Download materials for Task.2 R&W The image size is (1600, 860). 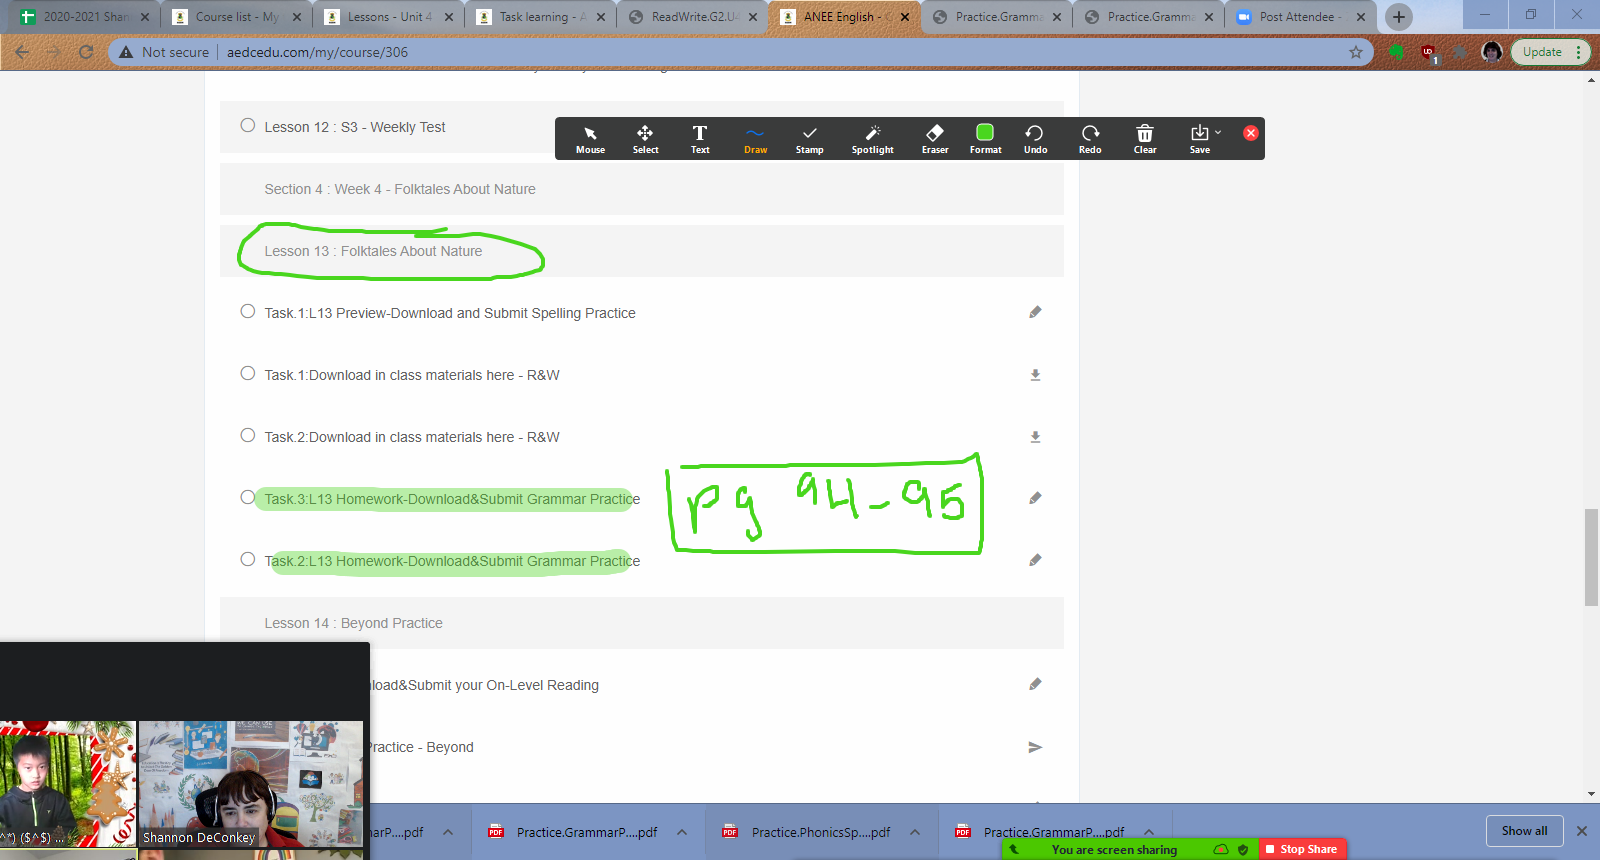pyautogui.click(x=1035, y=437)
